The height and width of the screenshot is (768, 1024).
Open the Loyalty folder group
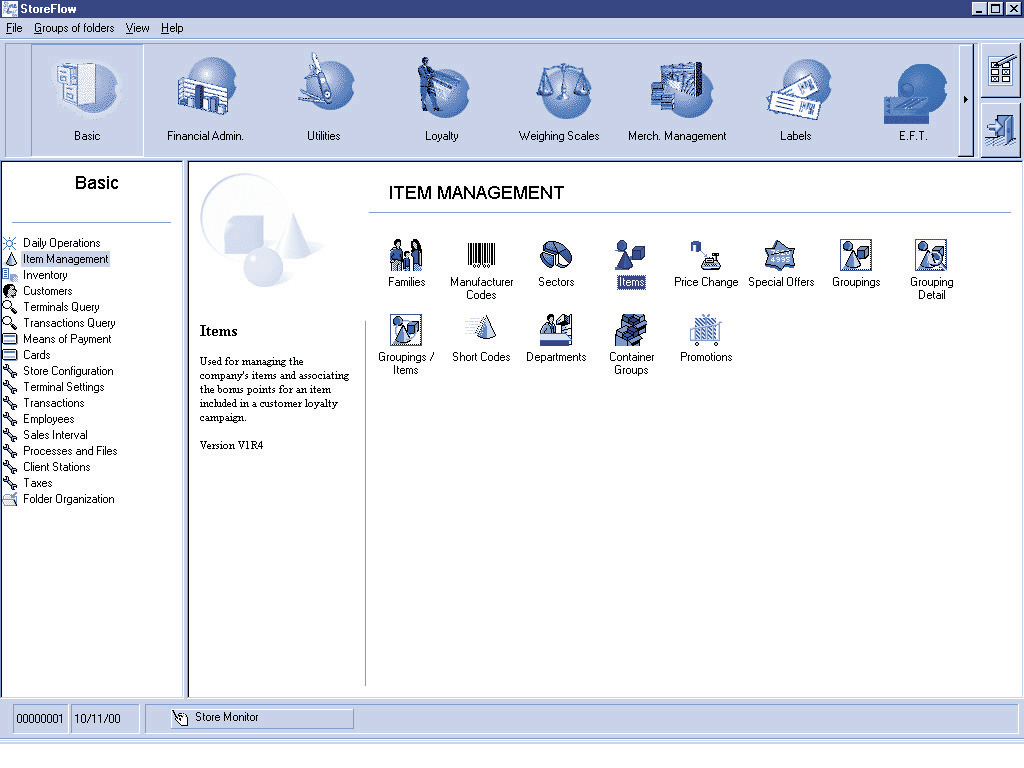pos(441,100)
